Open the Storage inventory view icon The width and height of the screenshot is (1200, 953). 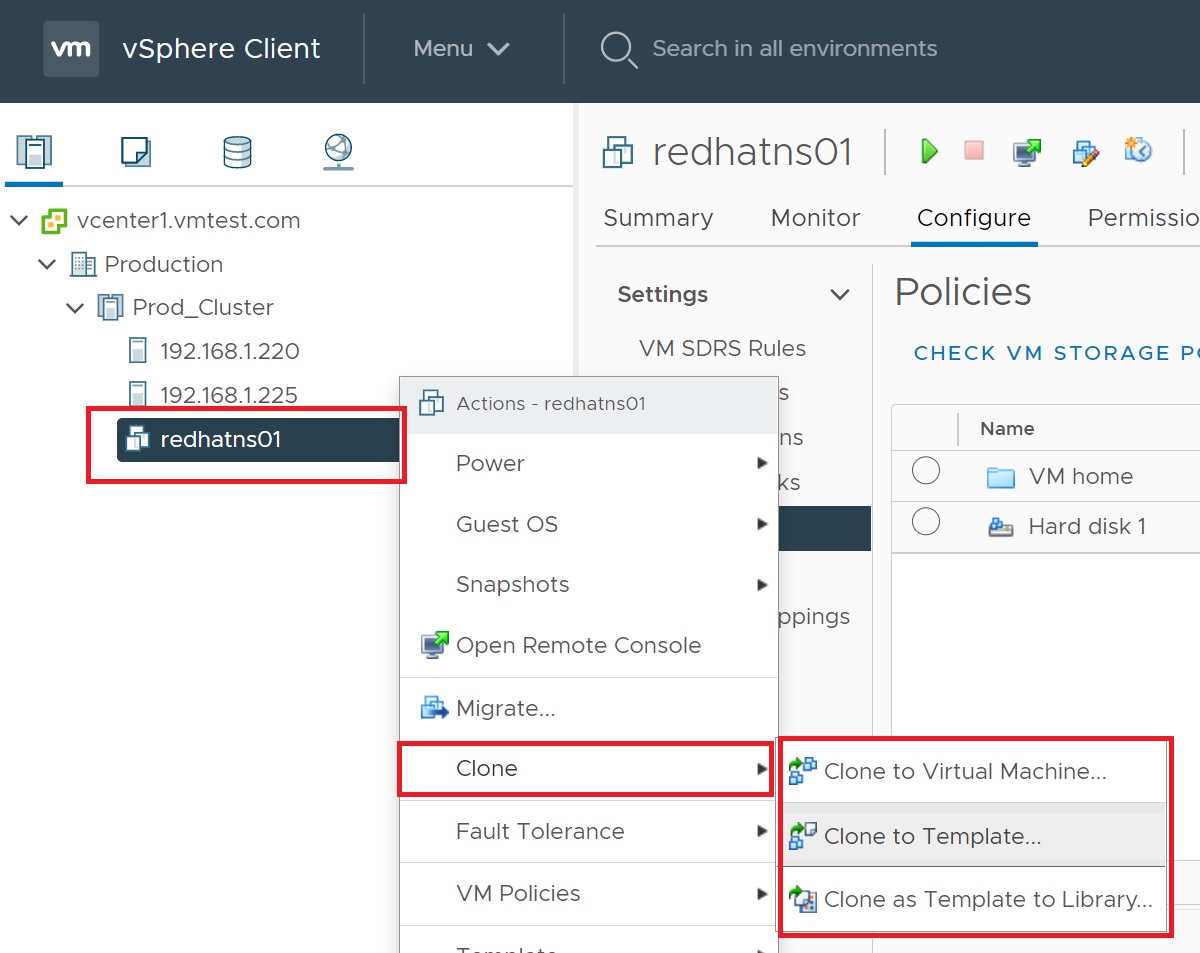tap(237, 152)
